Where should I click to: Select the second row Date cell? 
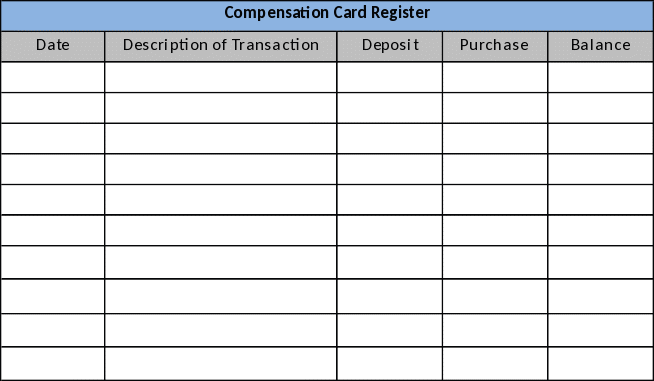point(53,108)
